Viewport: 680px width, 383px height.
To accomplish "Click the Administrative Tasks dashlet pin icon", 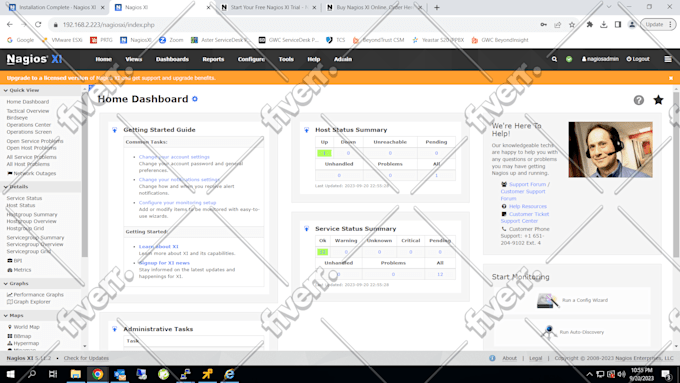I will 114,329.
